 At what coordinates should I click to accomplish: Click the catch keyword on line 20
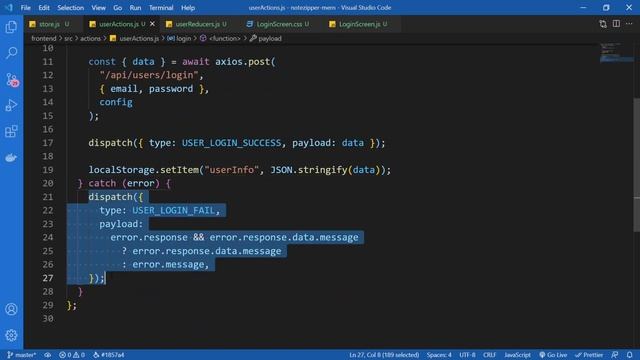[102, 183]
